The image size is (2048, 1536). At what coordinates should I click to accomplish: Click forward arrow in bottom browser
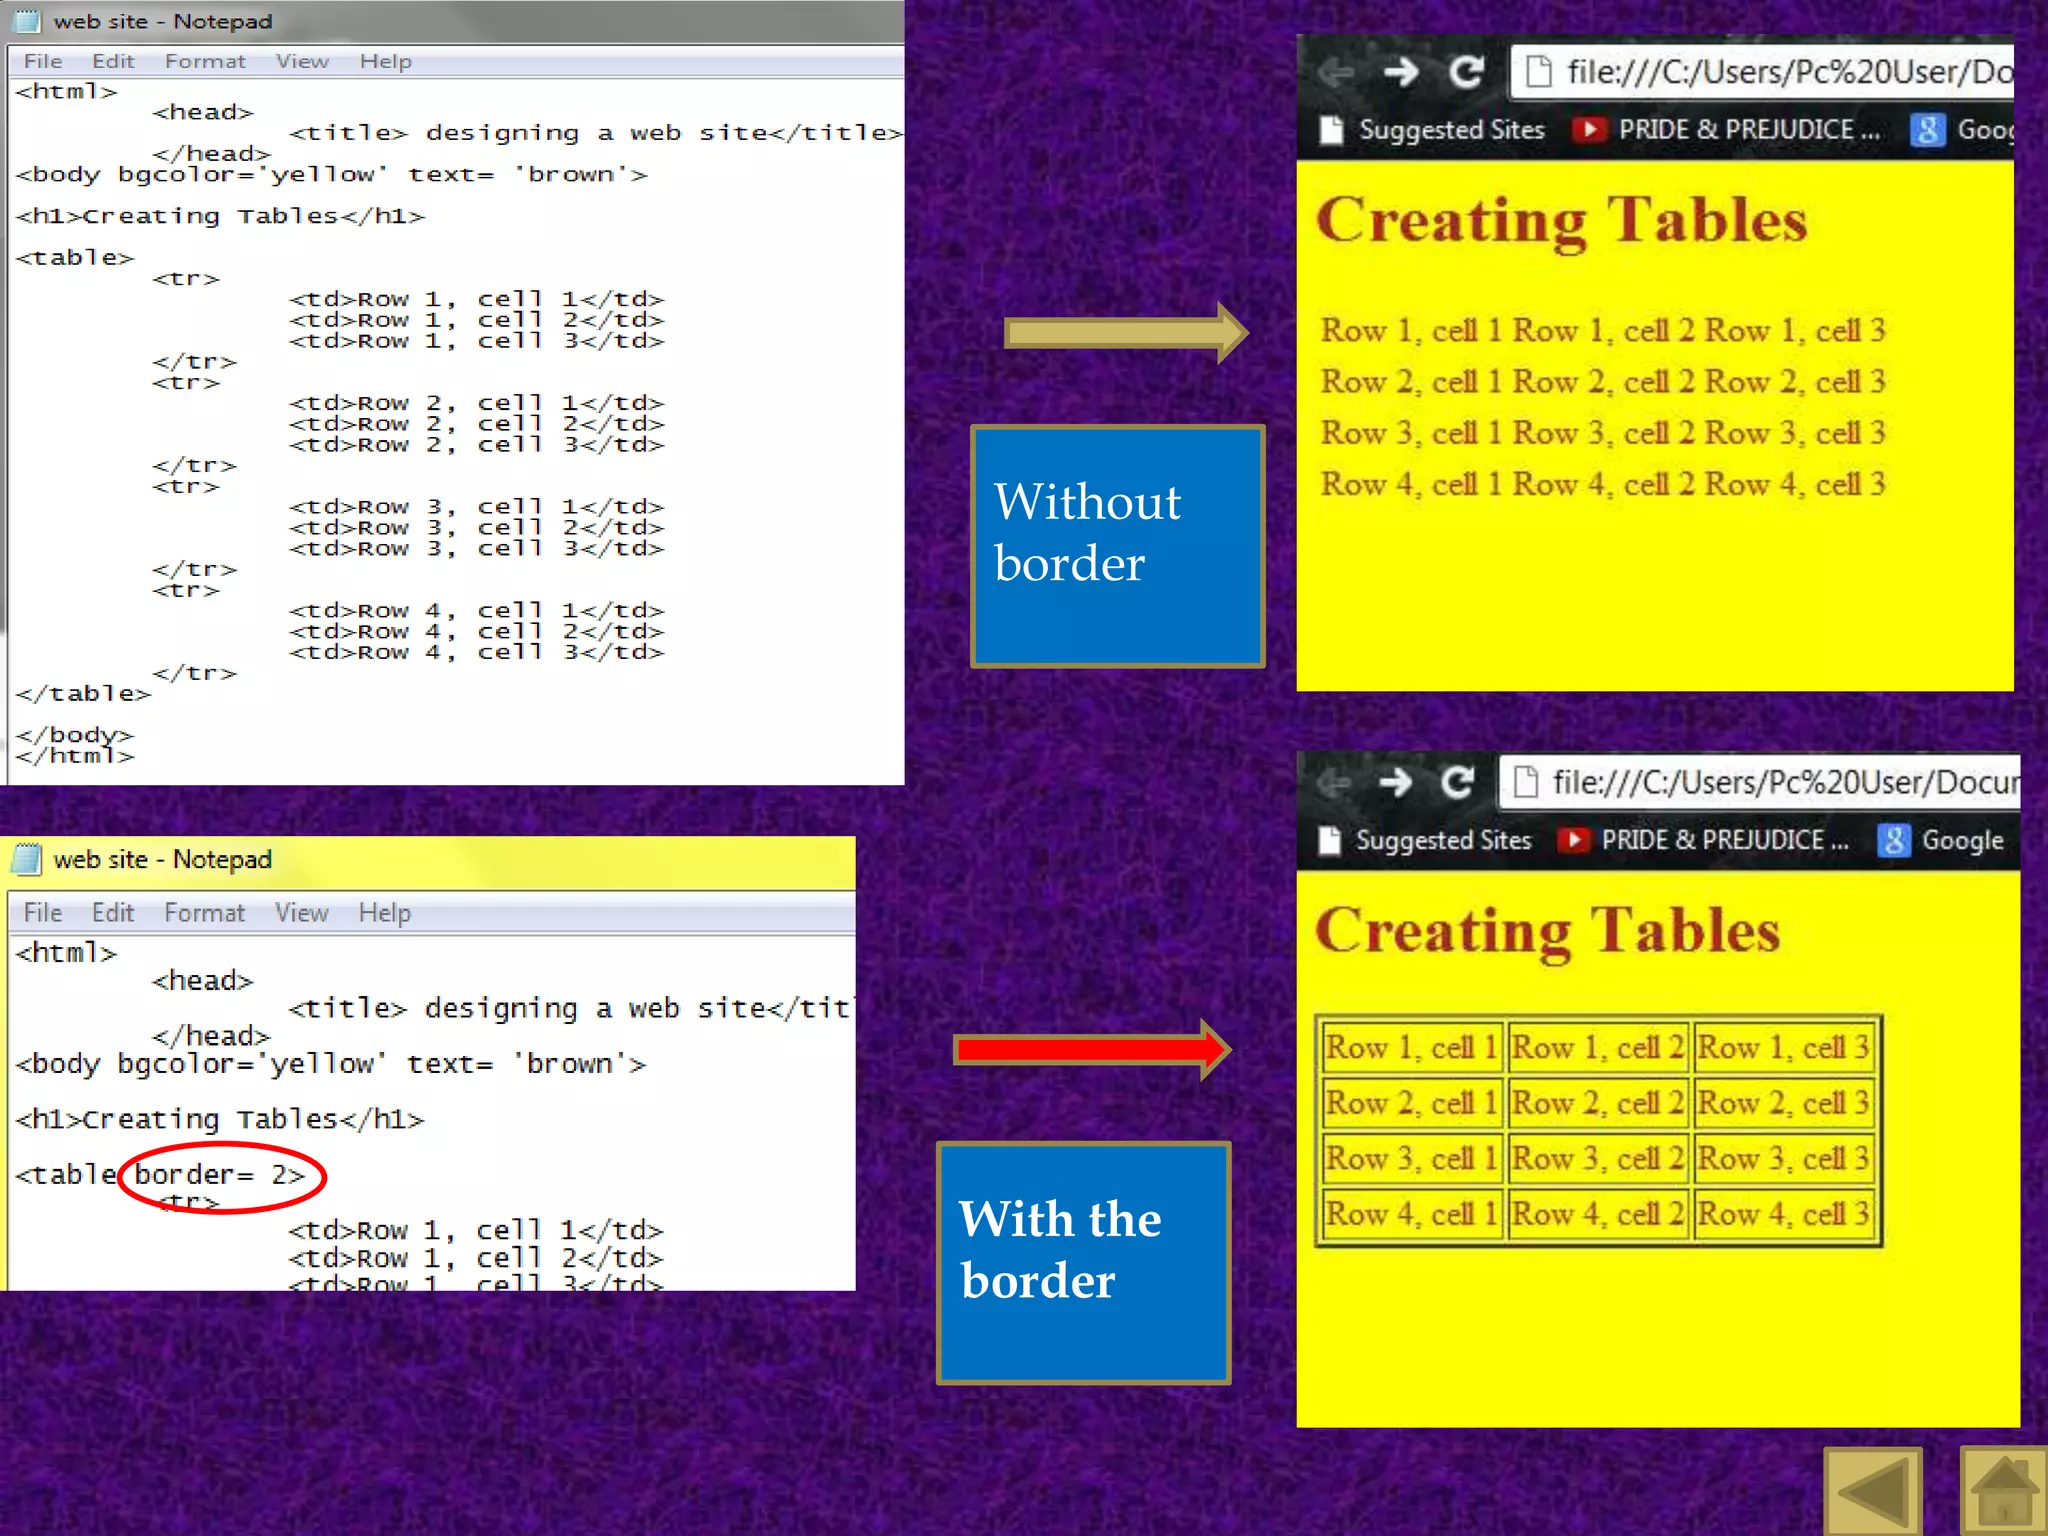coord(1395,782)
